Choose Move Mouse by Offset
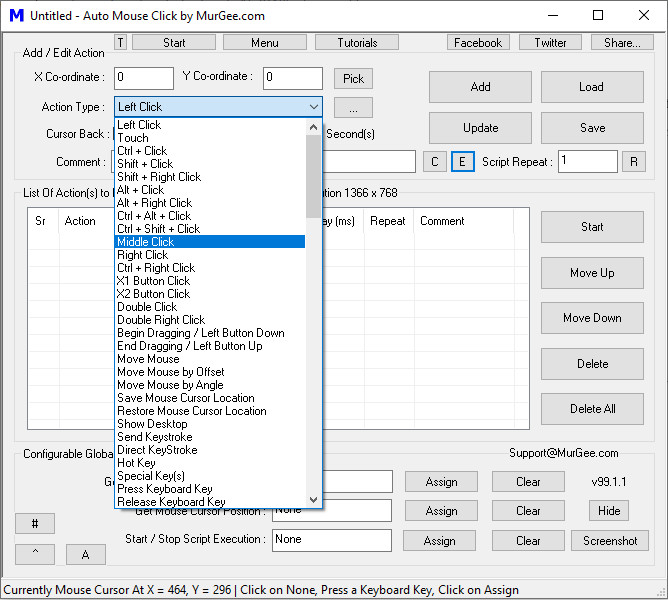The image size is (668, 600). [210, 372]
